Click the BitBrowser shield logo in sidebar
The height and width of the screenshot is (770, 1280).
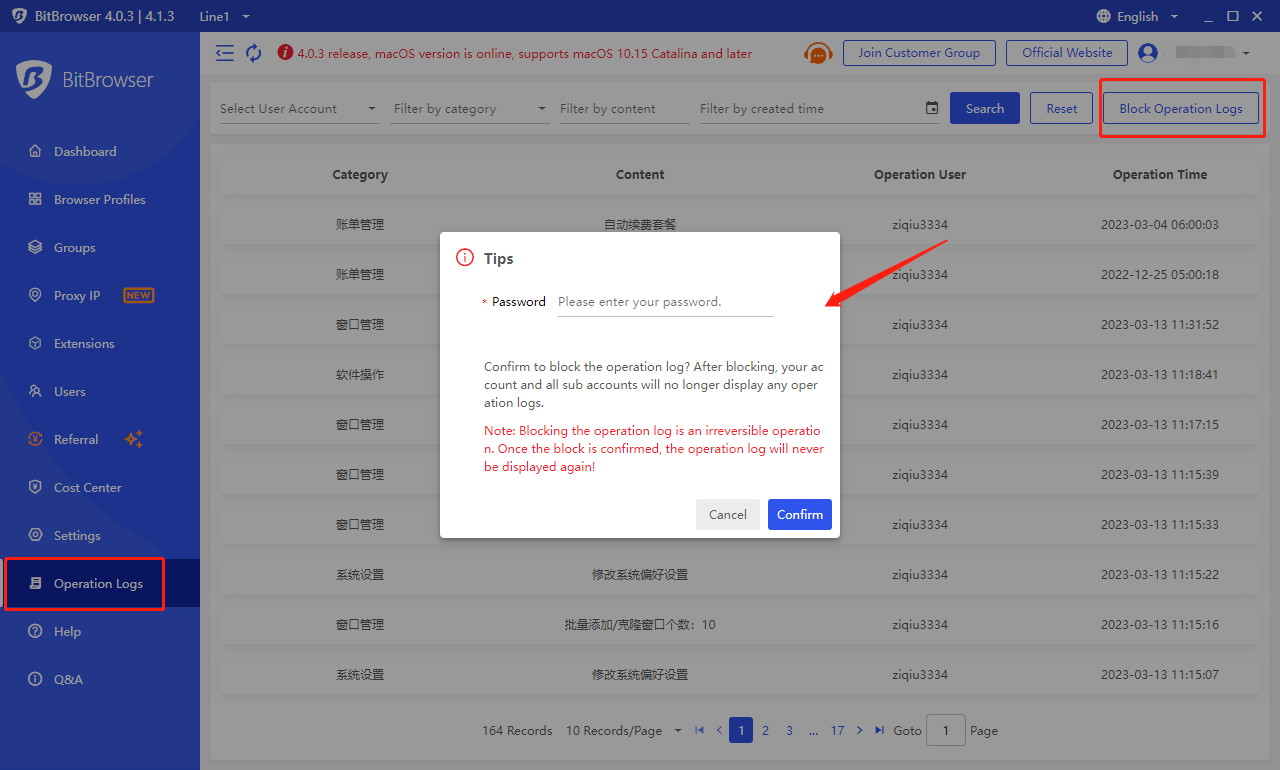coord(34,80)
